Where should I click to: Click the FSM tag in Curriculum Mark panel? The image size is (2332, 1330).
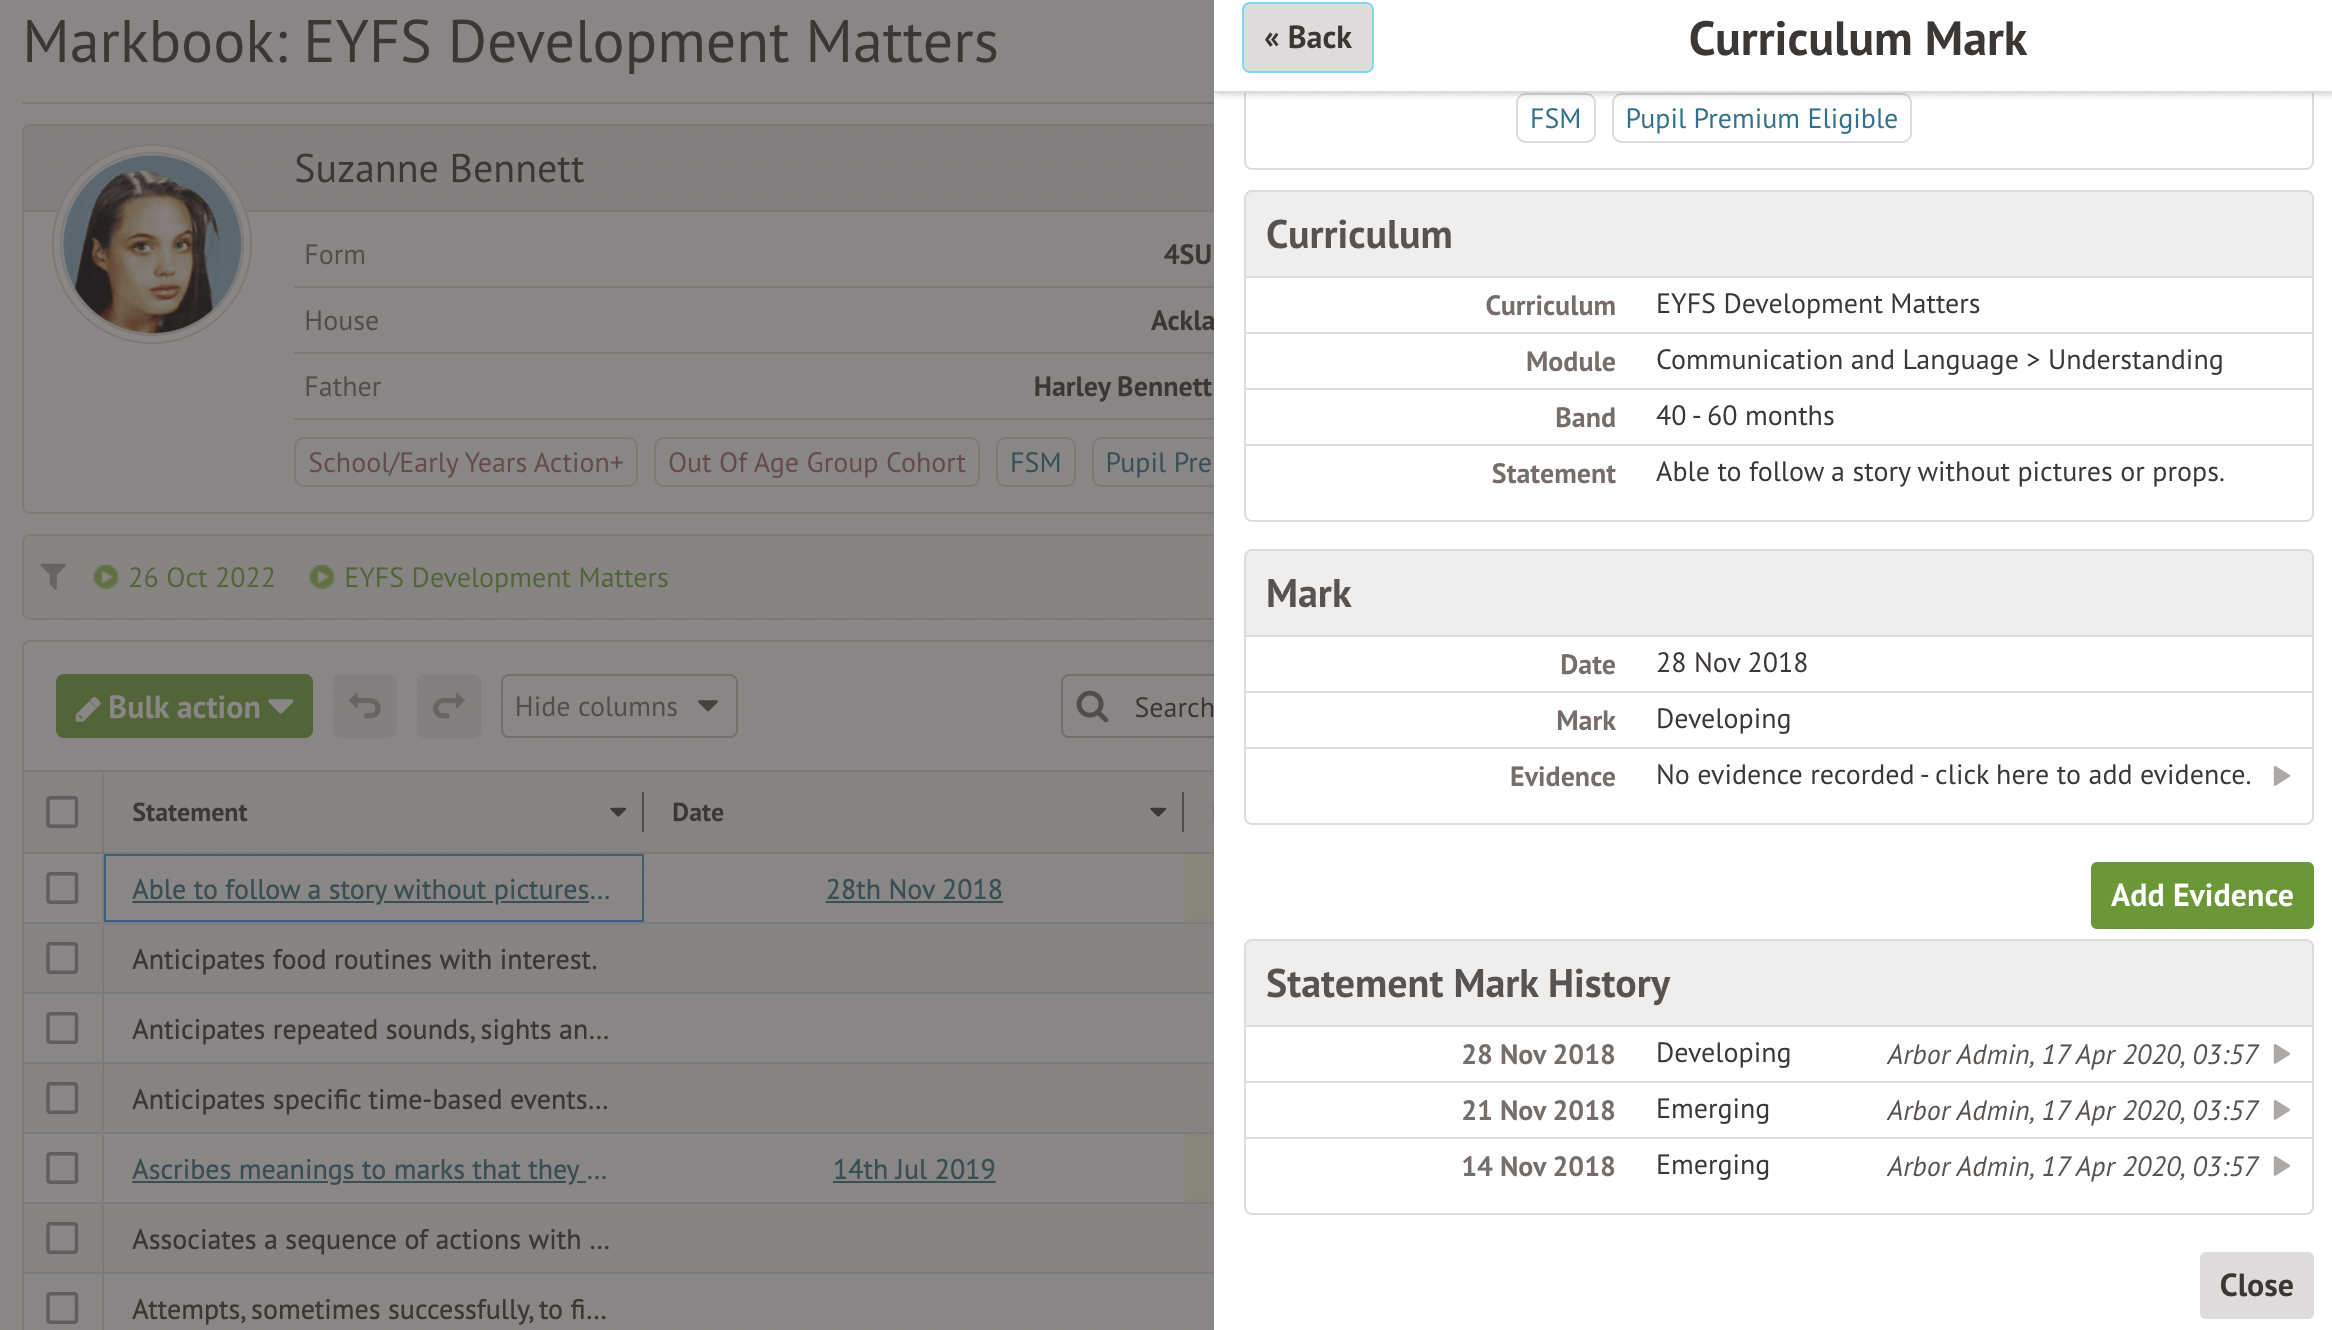(x=1555, y=119)
